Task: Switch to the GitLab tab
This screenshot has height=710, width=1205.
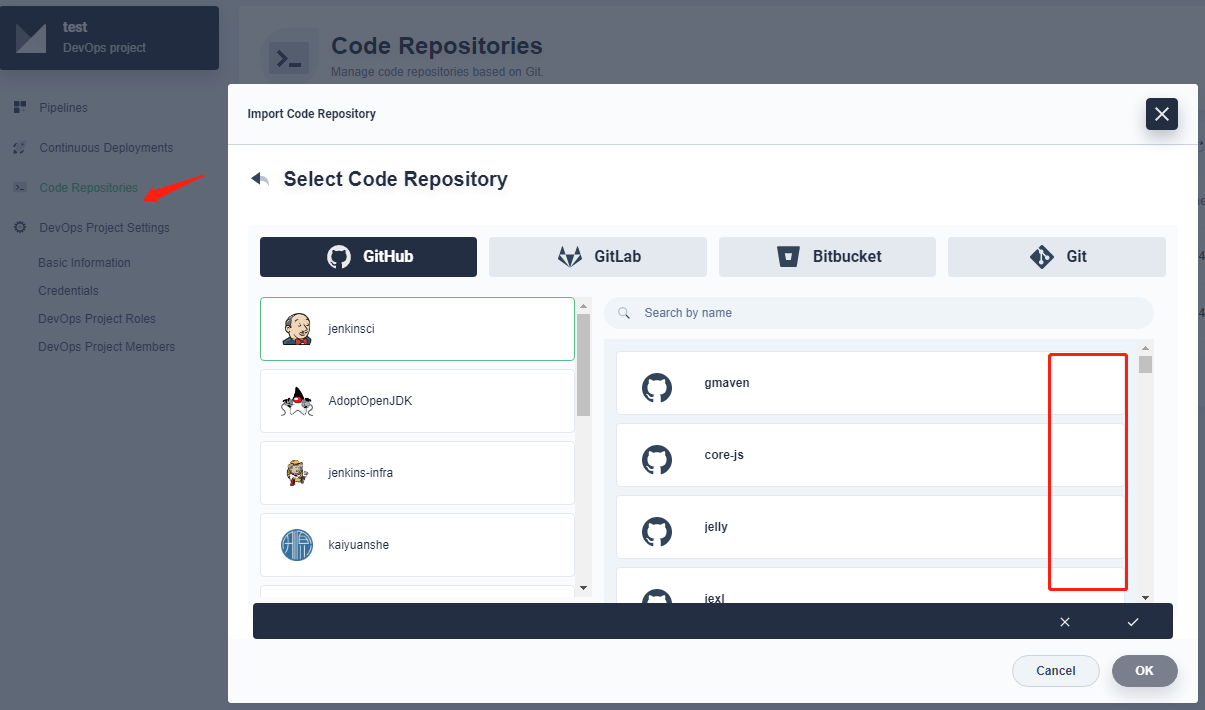Action: click(x=598, y=257)
